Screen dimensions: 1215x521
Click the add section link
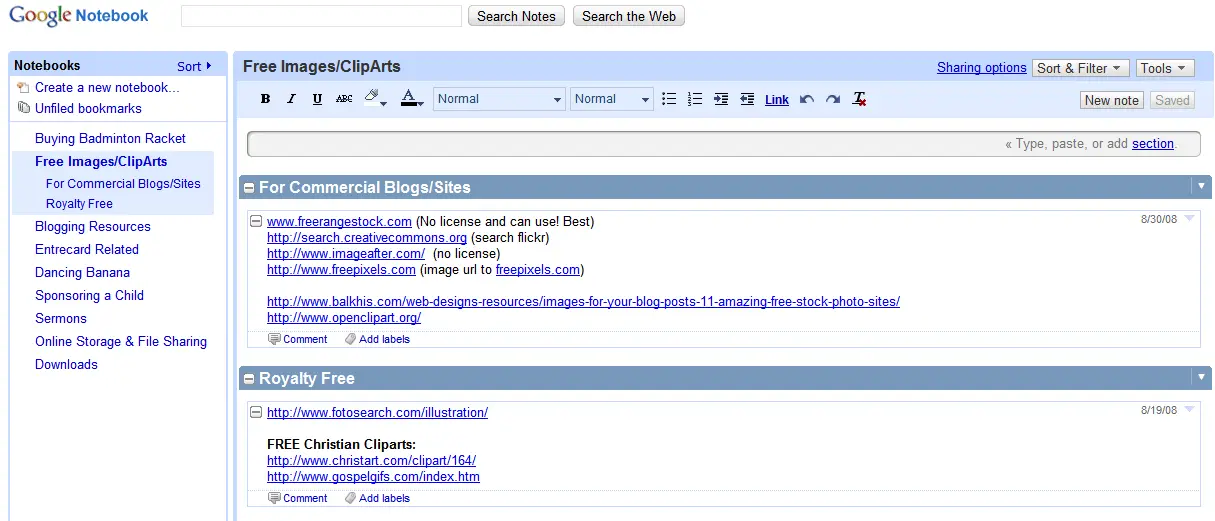1153,144
